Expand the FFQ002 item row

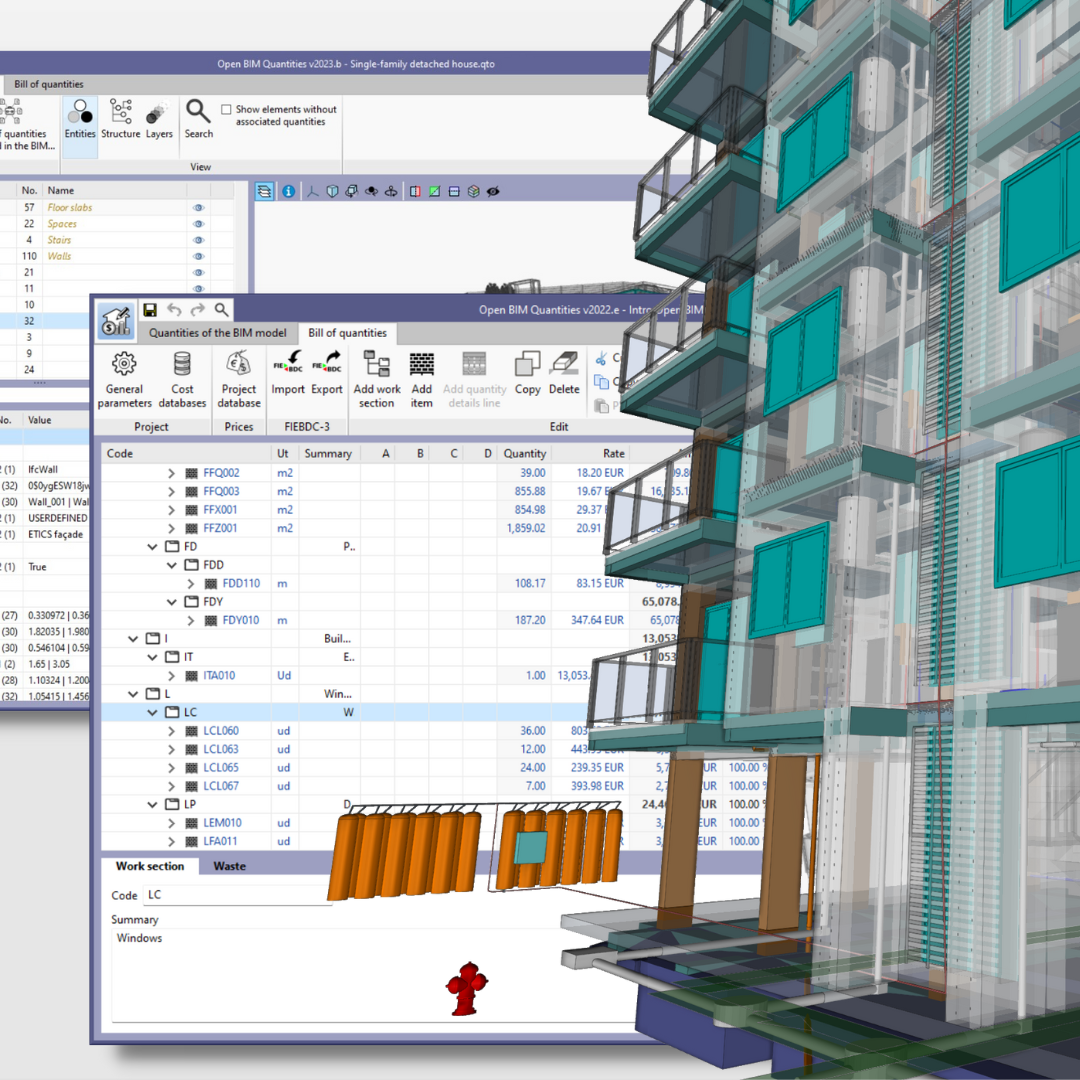(x=171, y=473)
